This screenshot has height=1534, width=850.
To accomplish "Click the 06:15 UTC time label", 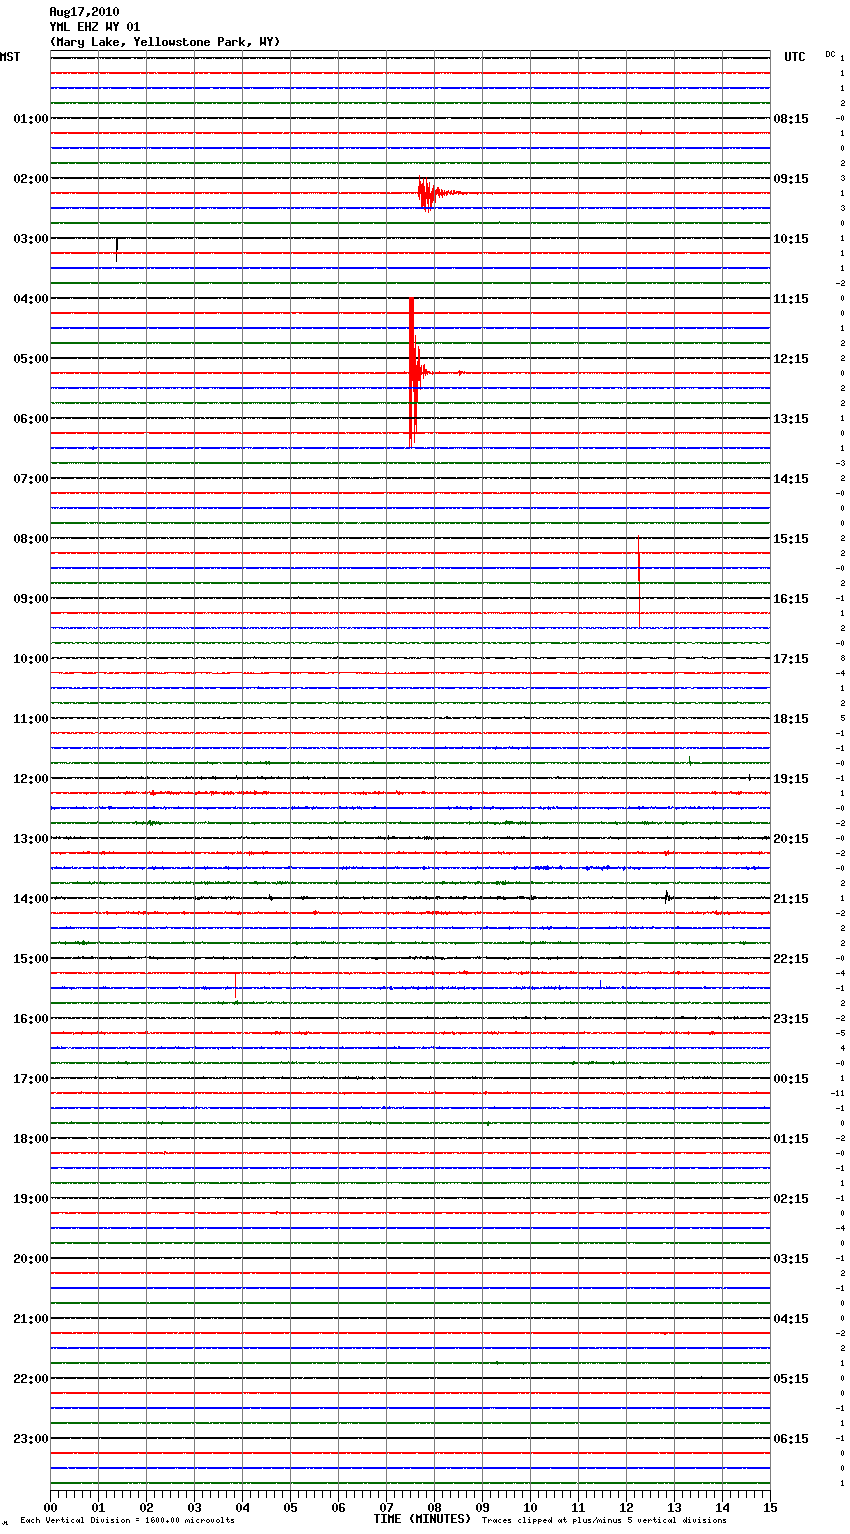I will click(791, 1439).
